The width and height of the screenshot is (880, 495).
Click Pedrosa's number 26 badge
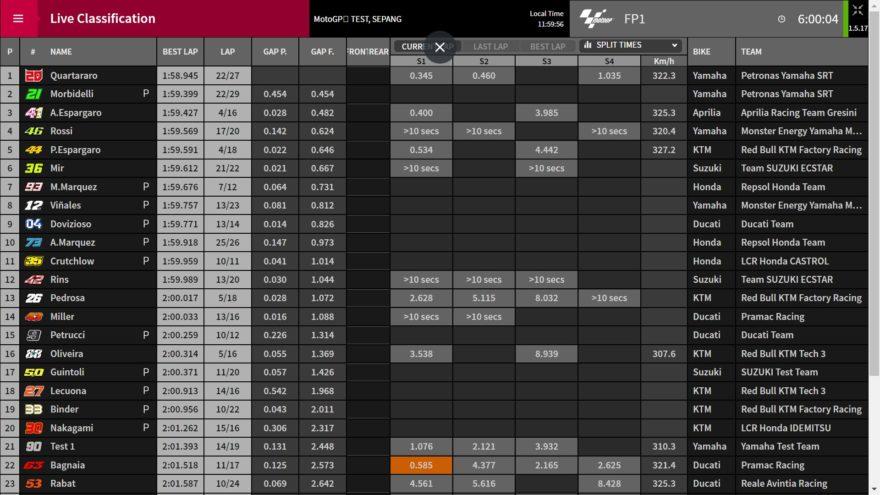(34, 298)
